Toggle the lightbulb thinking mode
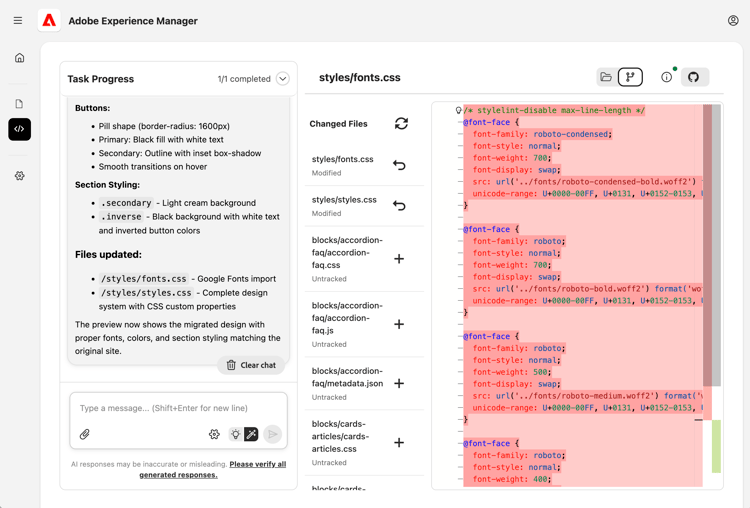 click(x=235, y=434)
